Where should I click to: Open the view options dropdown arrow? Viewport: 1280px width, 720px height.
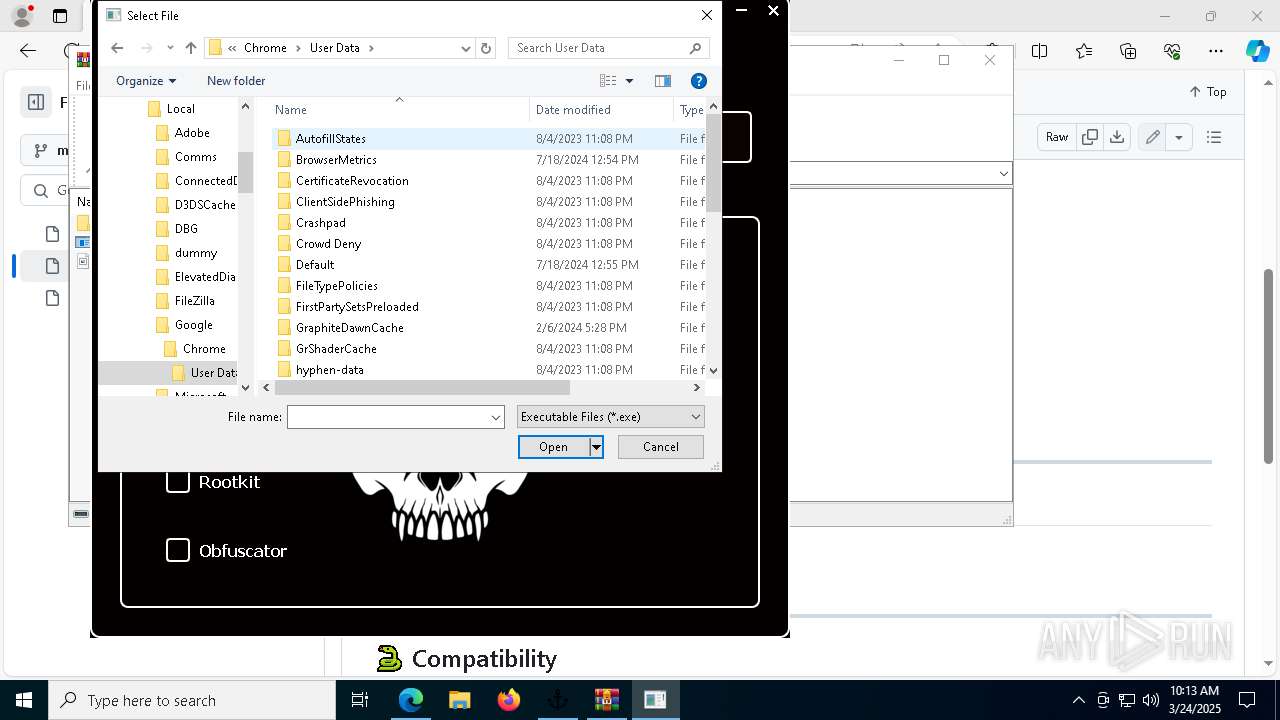(x=629, y=81)
